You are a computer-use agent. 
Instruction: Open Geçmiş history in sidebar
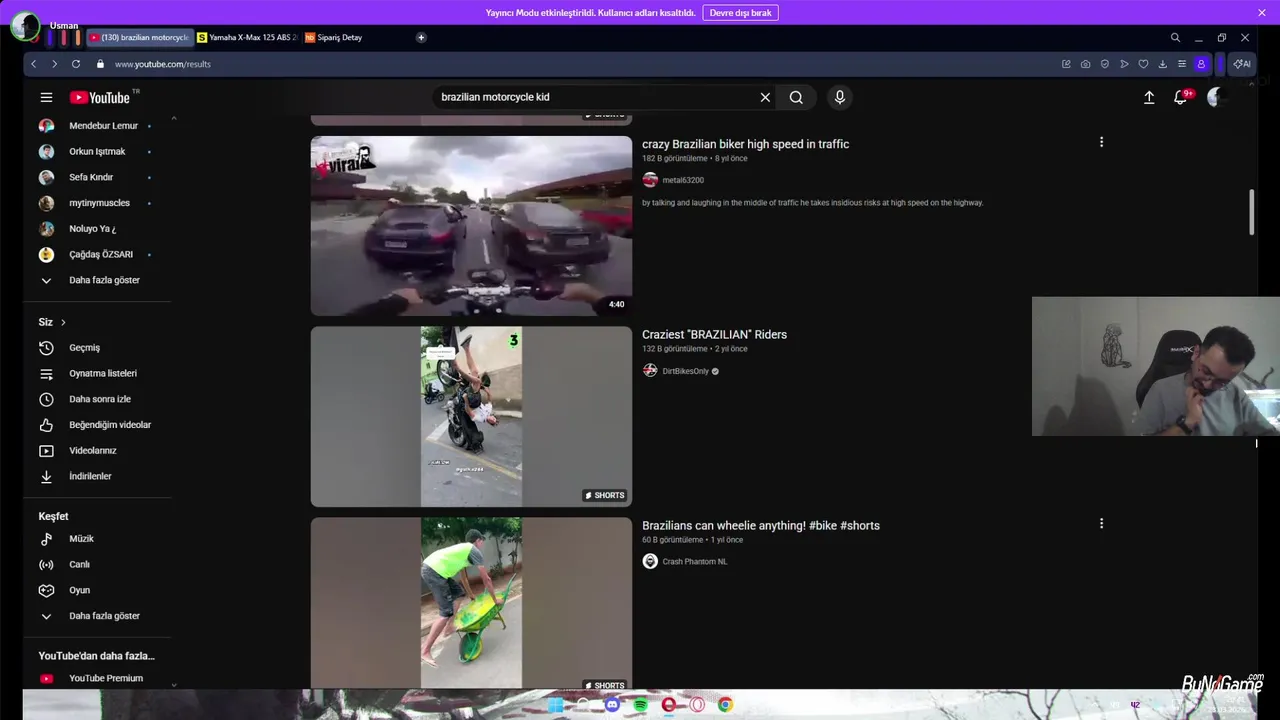(84, 348)
